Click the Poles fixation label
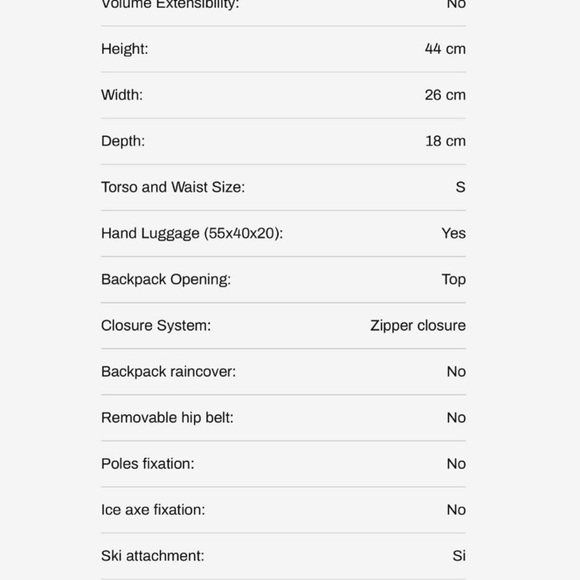580x580 pixels. pyautogui.click(x=148, y=464)
